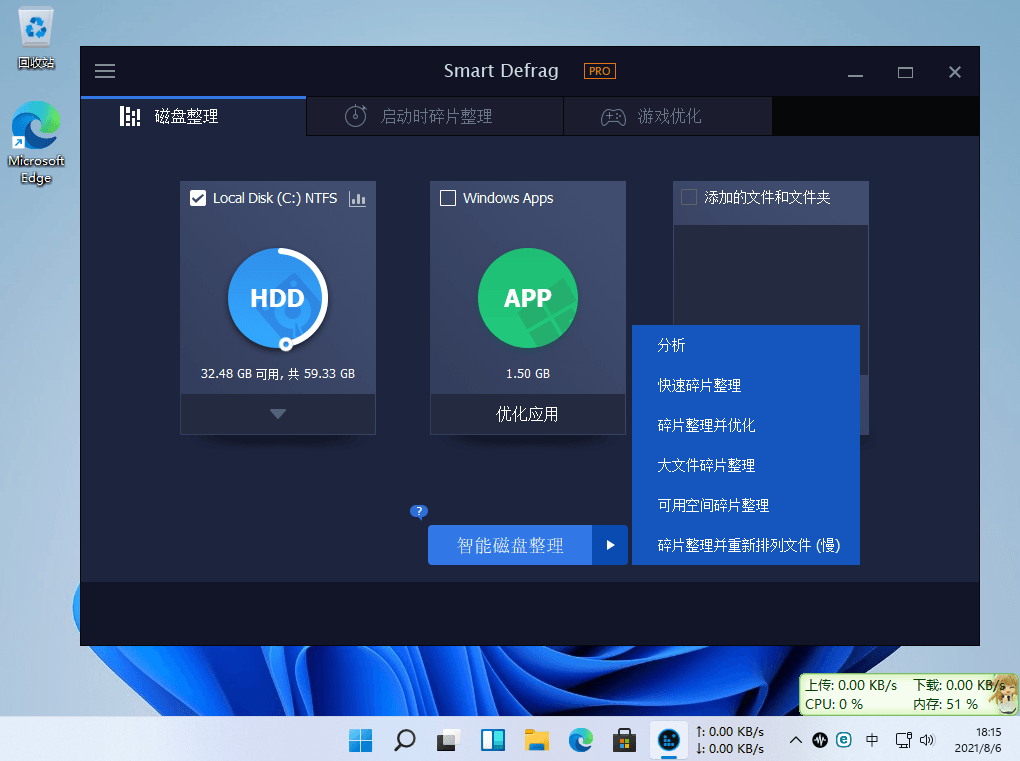Open Task View on the taskbar
1020x761 pixels.
click(x=448, y=740)
